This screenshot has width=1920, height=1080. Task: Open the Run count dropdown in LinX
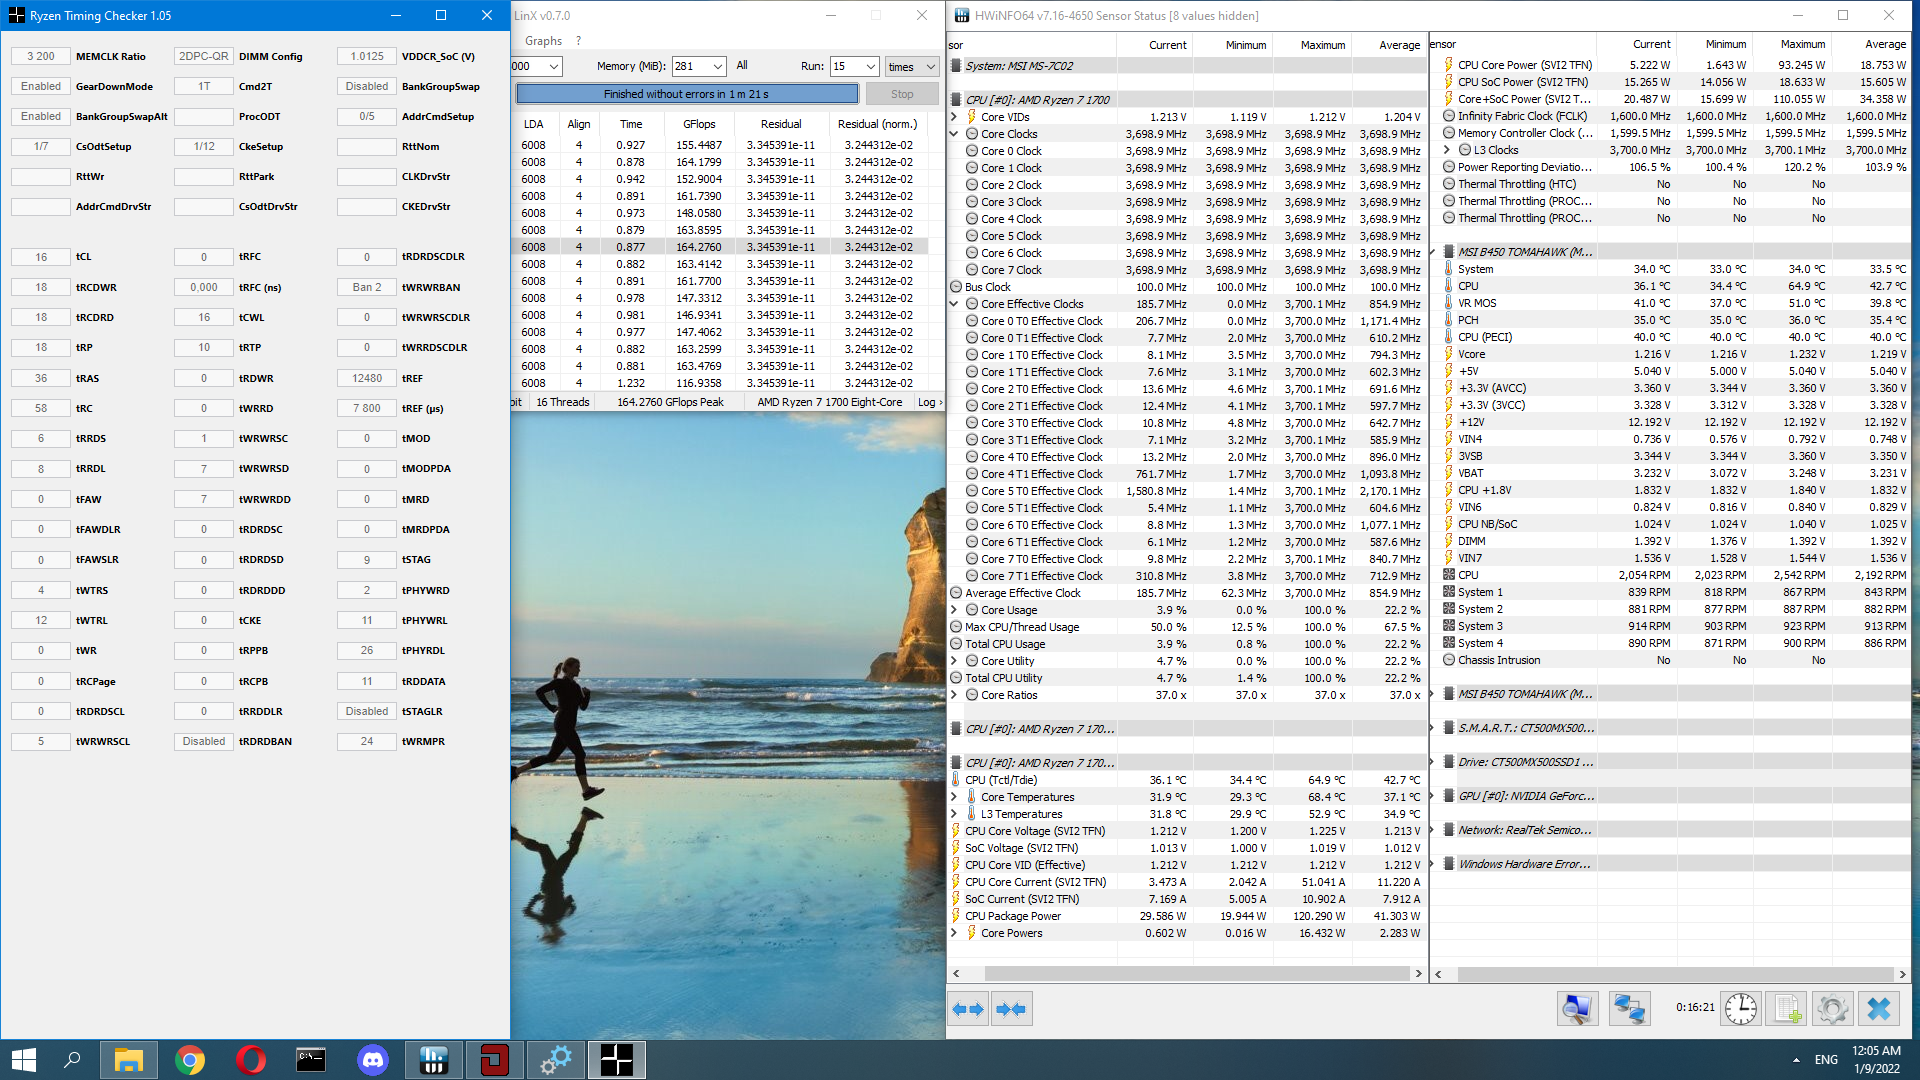coord(870,66)
